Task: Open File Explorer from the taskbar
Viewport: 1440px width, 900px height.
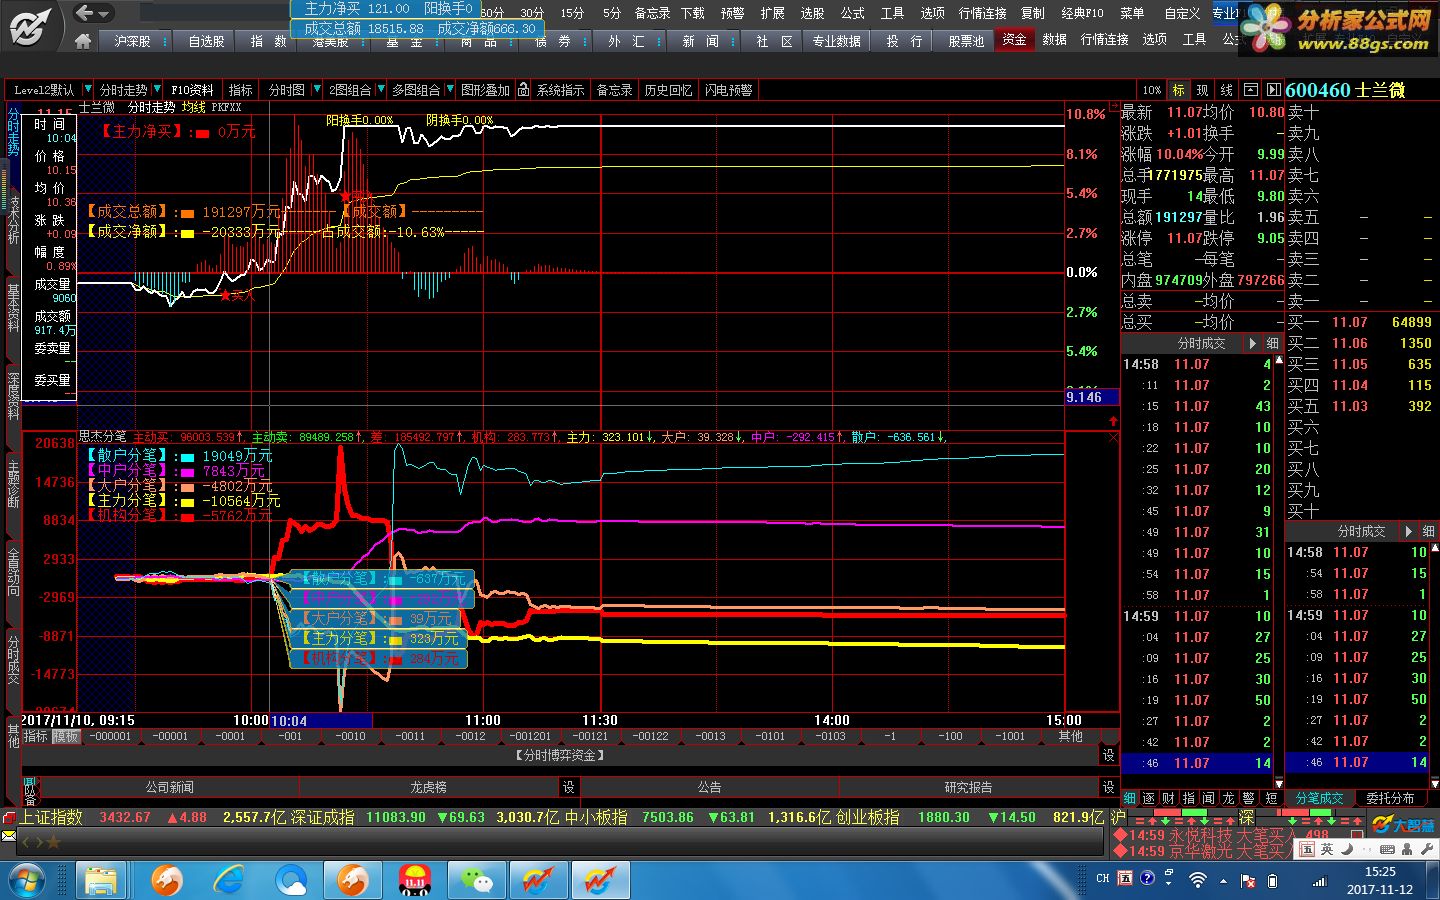Action: [101, 880]
